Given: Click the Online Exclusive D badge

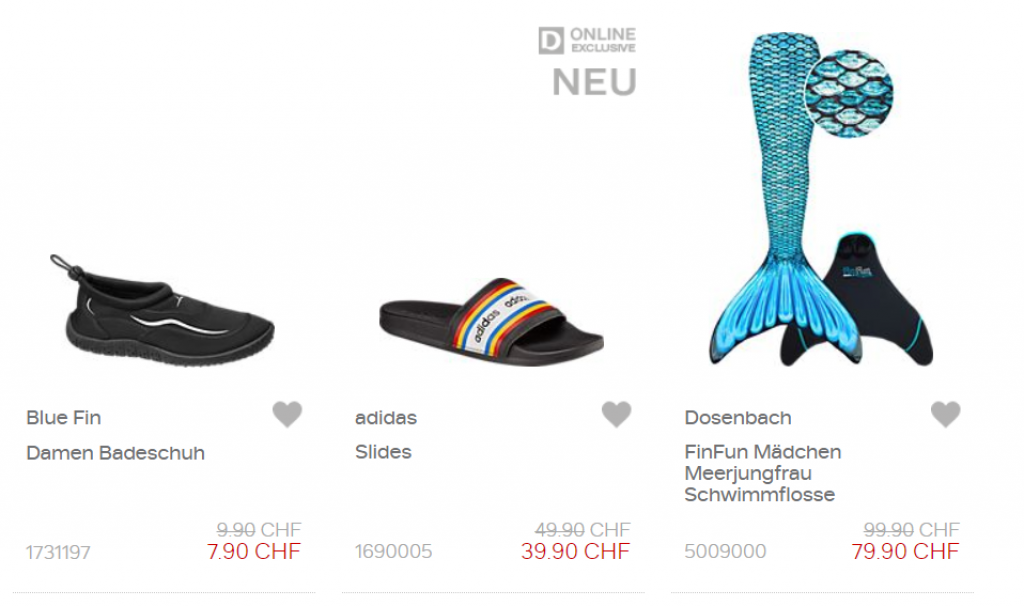Looking at the screenshot, I should click(587, 40).
